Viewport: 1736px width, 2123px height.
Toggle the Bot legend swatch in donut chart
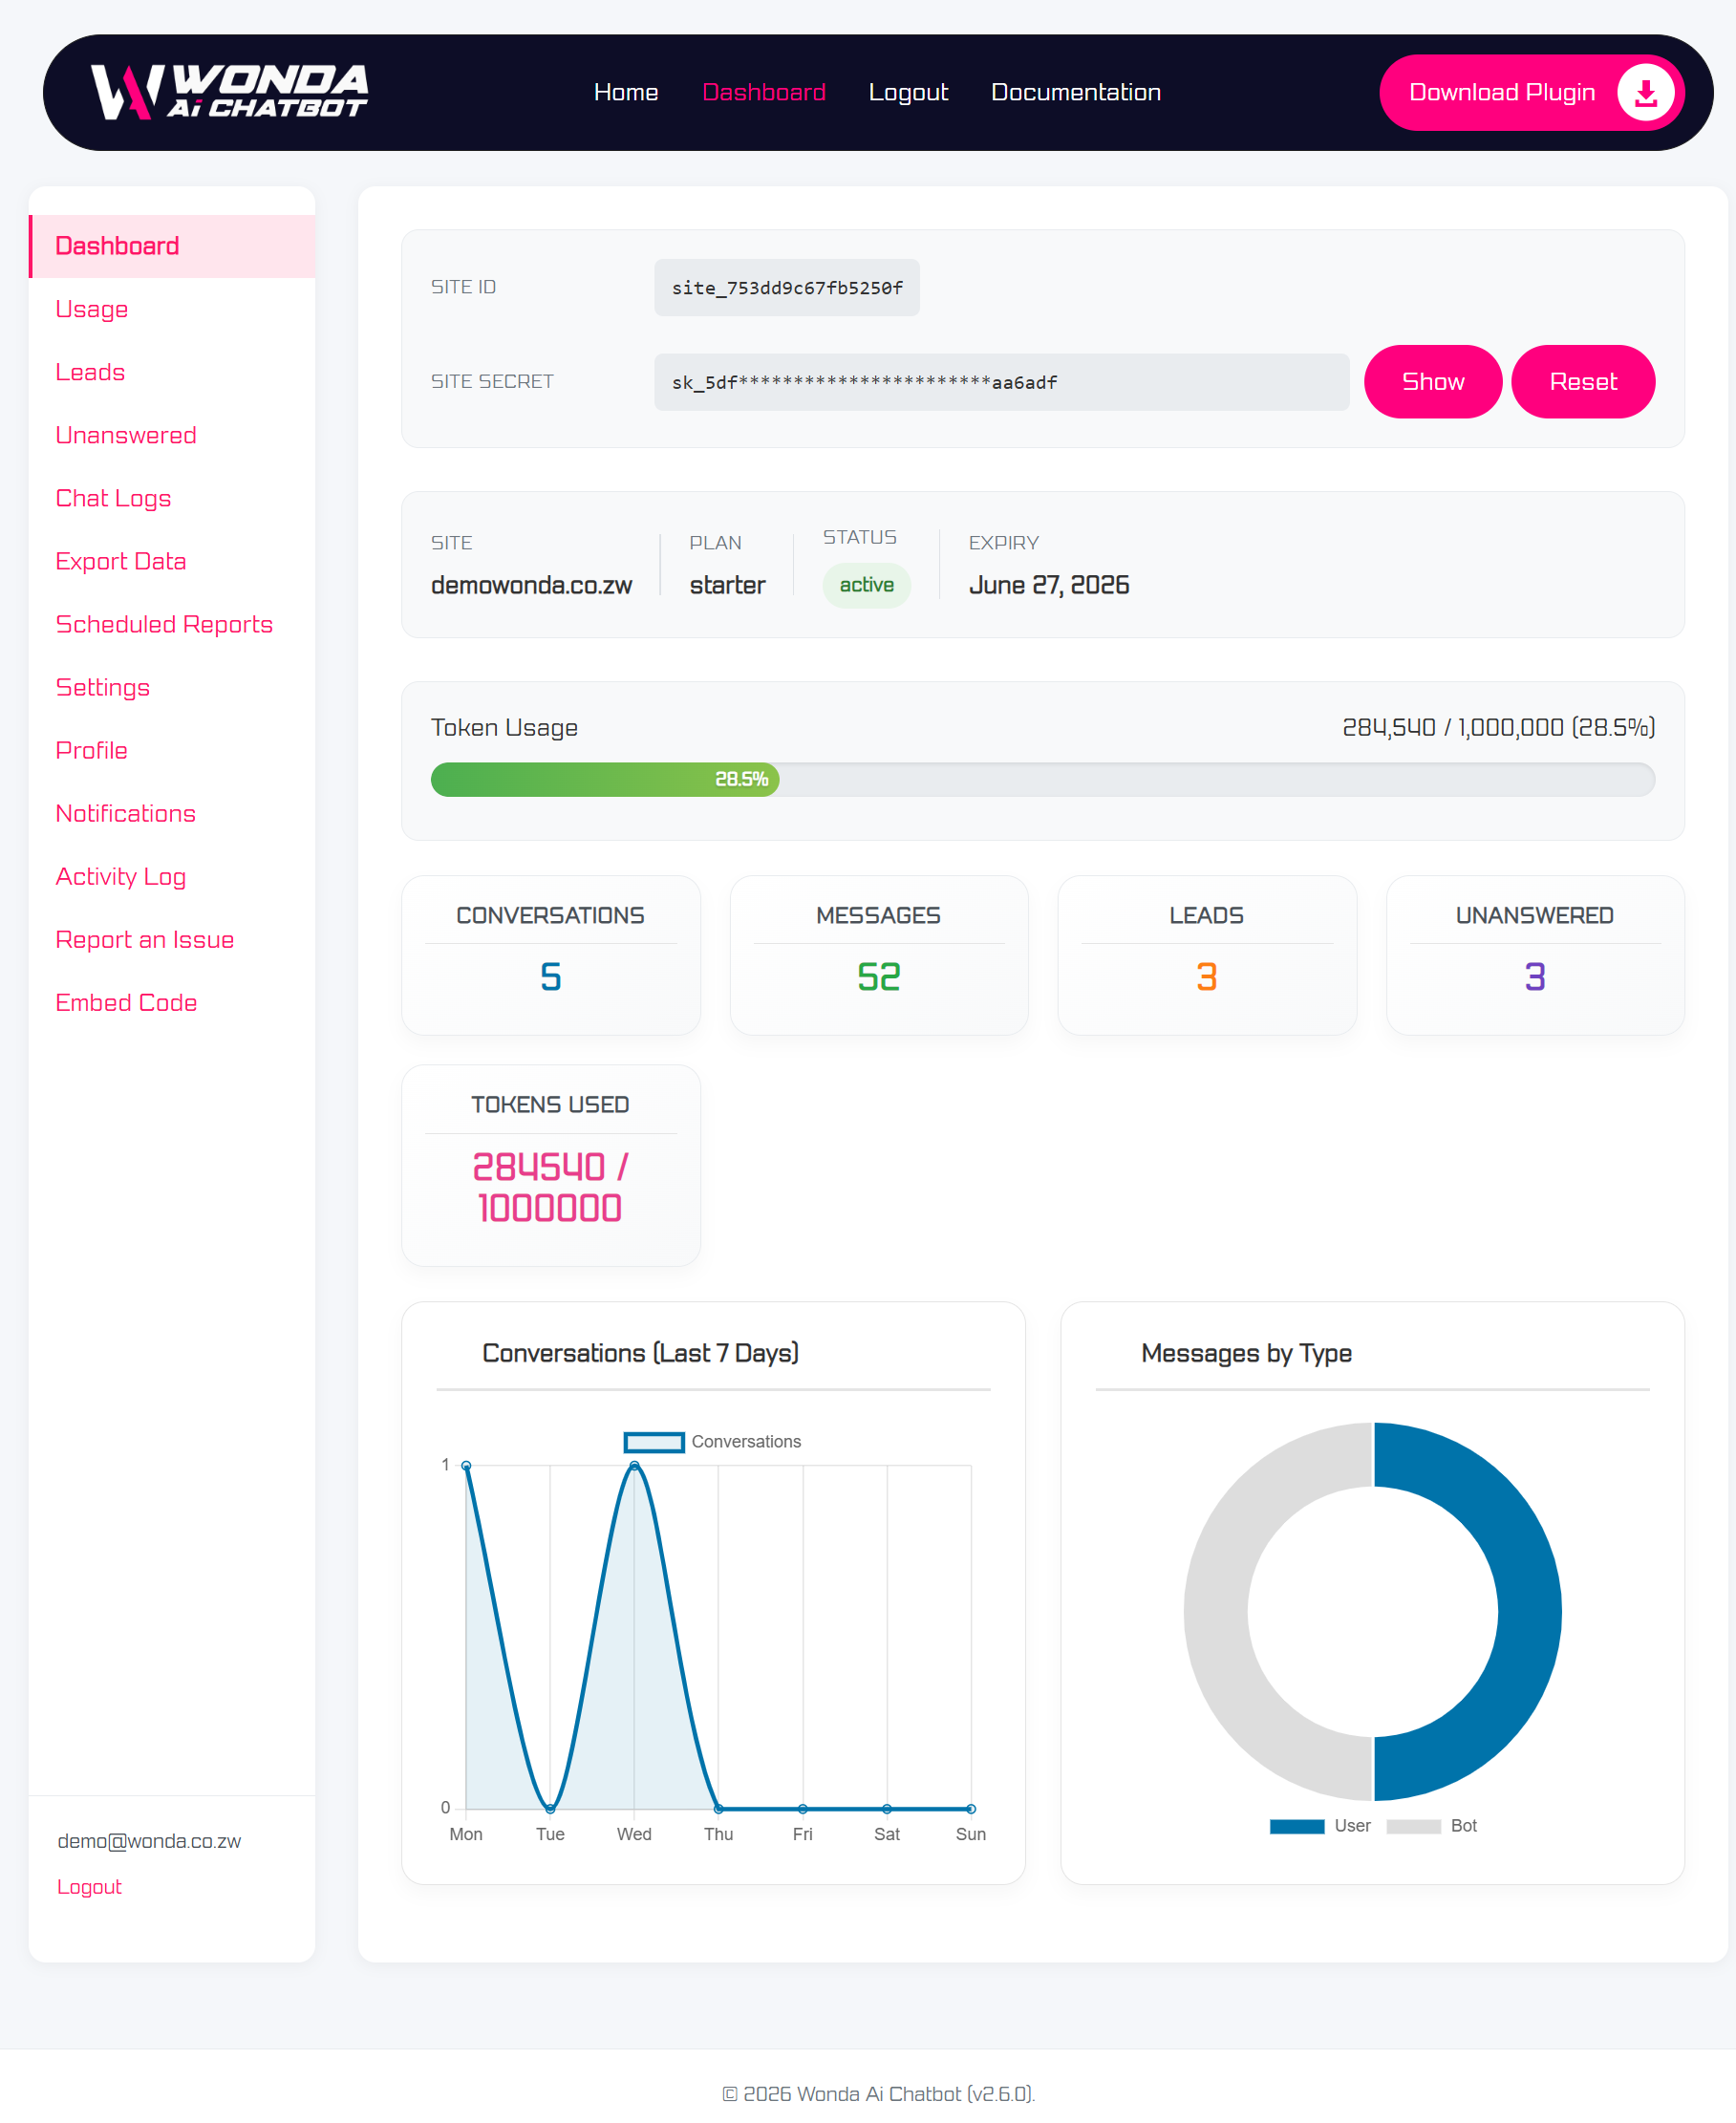[1412, 1825]
